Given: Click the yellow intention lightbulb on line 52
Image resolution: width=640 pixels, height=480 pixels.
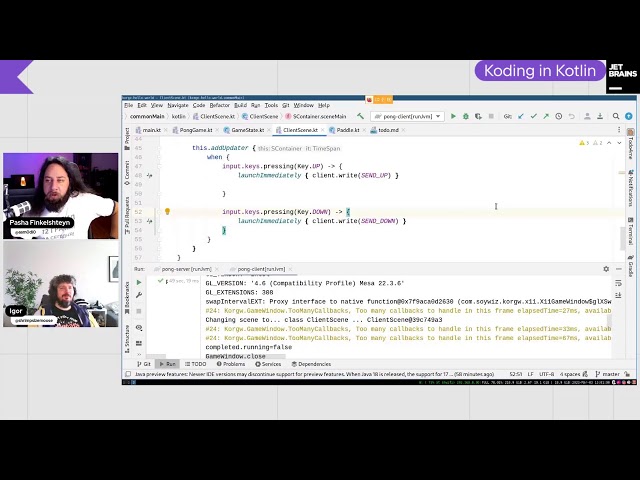Looking at the screenshot, I should (x=167, y=211).
